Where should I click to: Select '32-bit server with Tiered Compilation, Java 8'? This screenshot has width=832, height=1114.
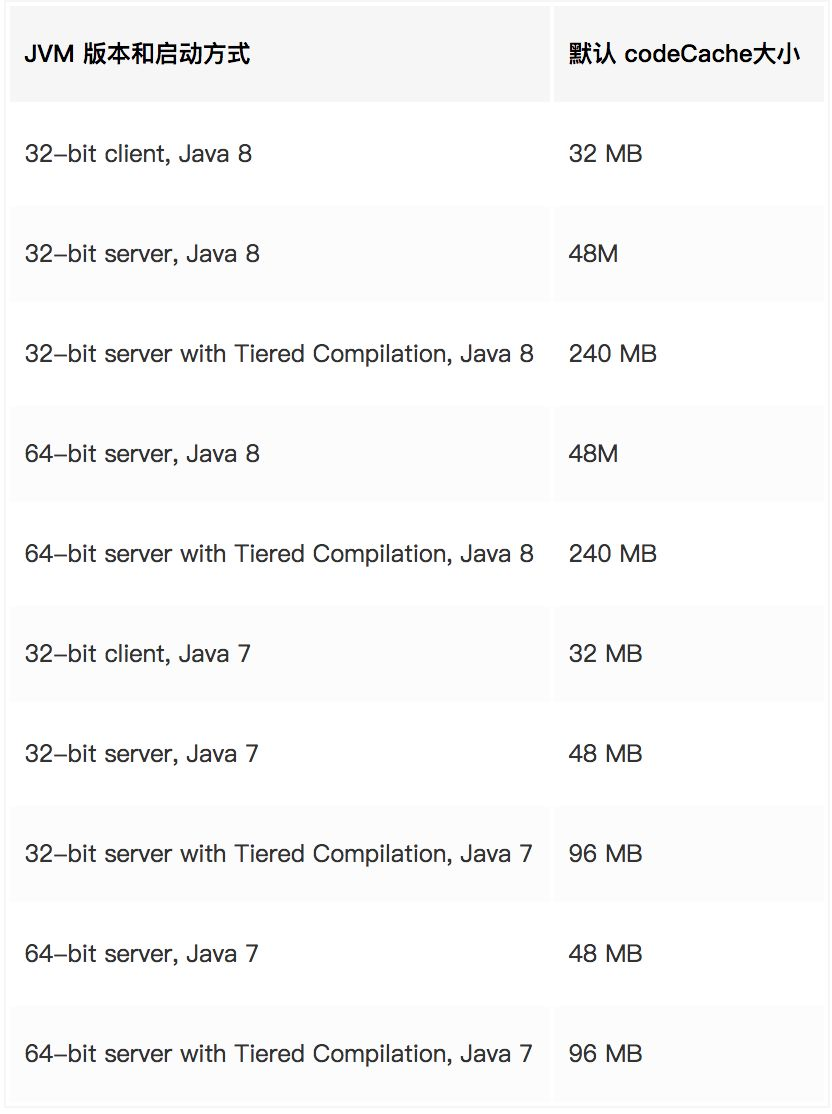pos(279,355)
